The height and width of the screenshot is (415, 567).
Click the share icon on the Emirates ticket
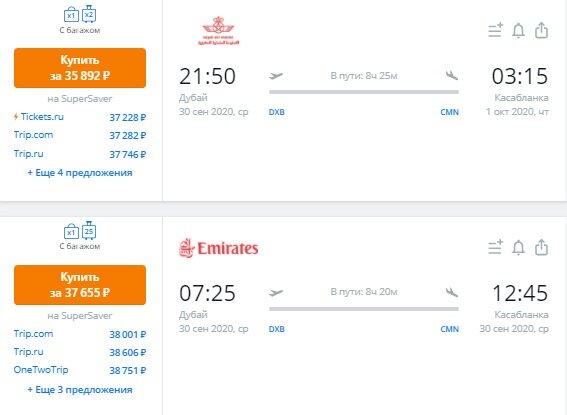pyautogui.click(x=541, y=247)
